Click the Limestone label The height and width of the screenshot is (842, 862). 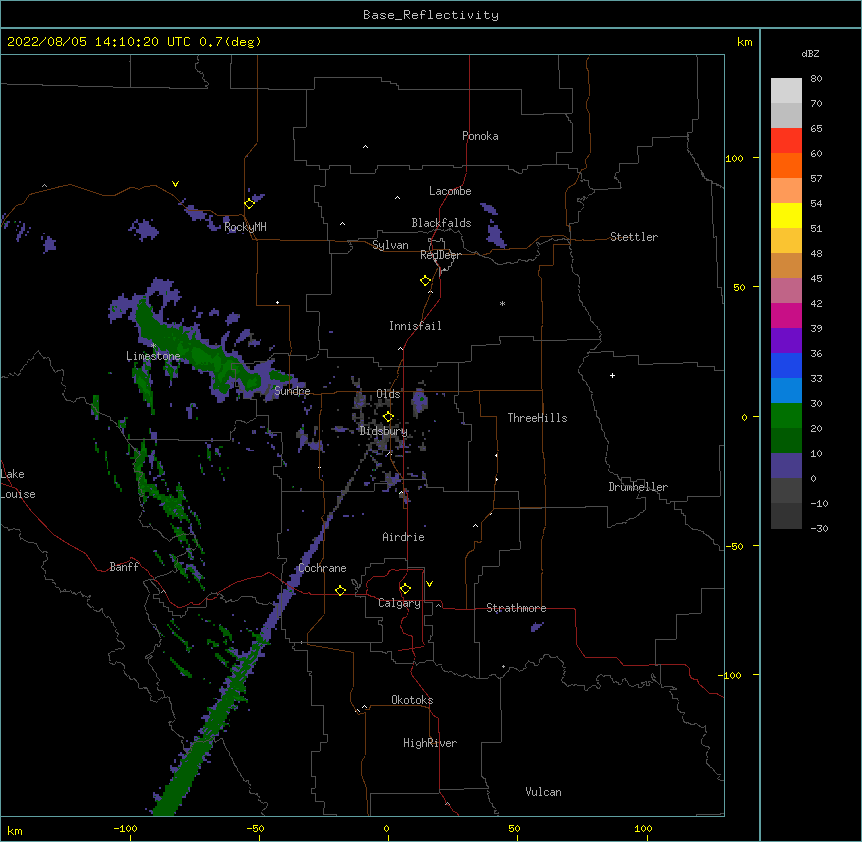[153, 356]
